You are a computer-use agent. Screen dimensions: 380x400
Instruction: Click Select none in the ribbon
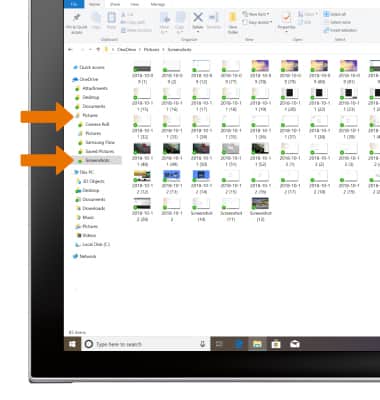point(337,22)
